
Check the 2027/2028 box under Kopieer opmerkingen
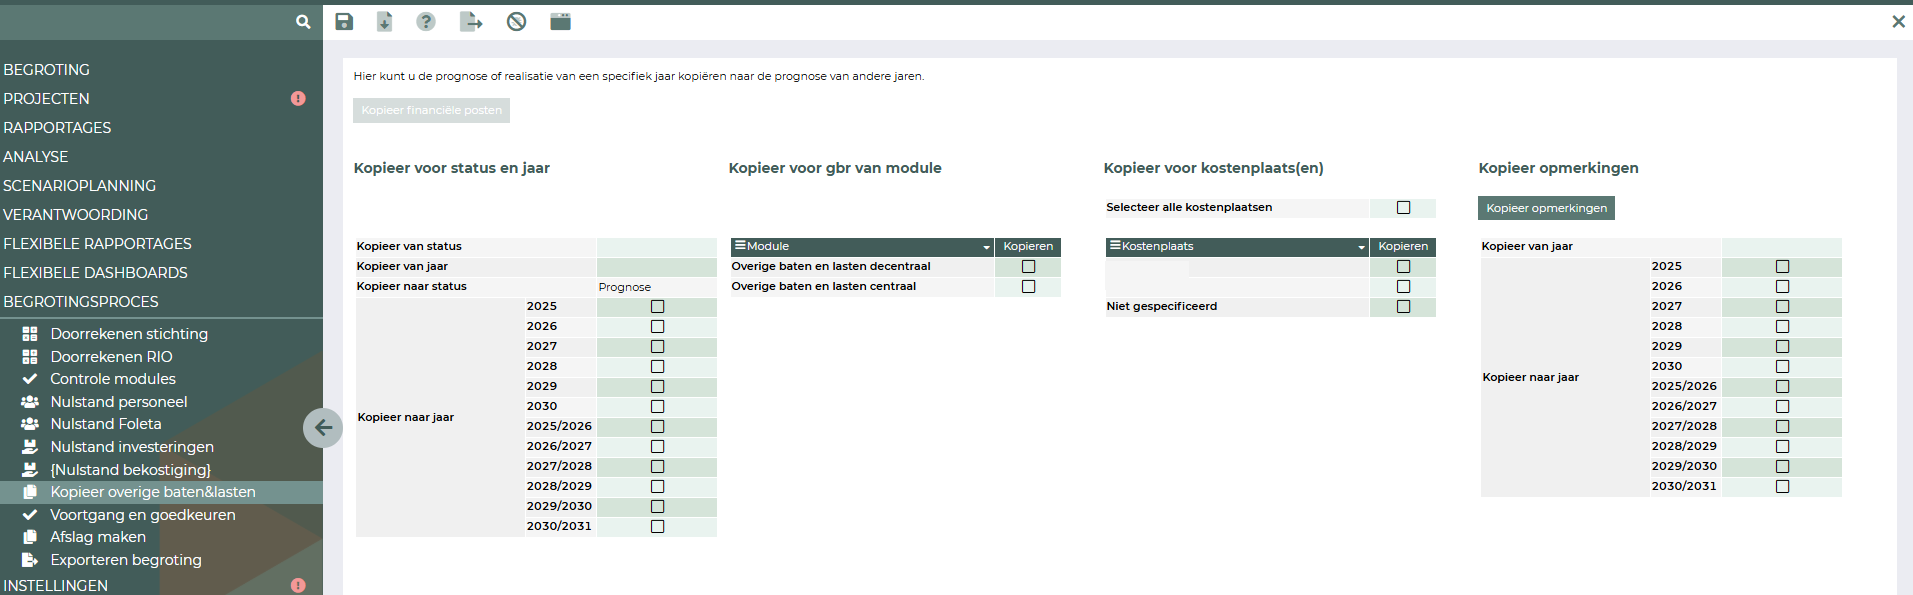pos(1782,427)
